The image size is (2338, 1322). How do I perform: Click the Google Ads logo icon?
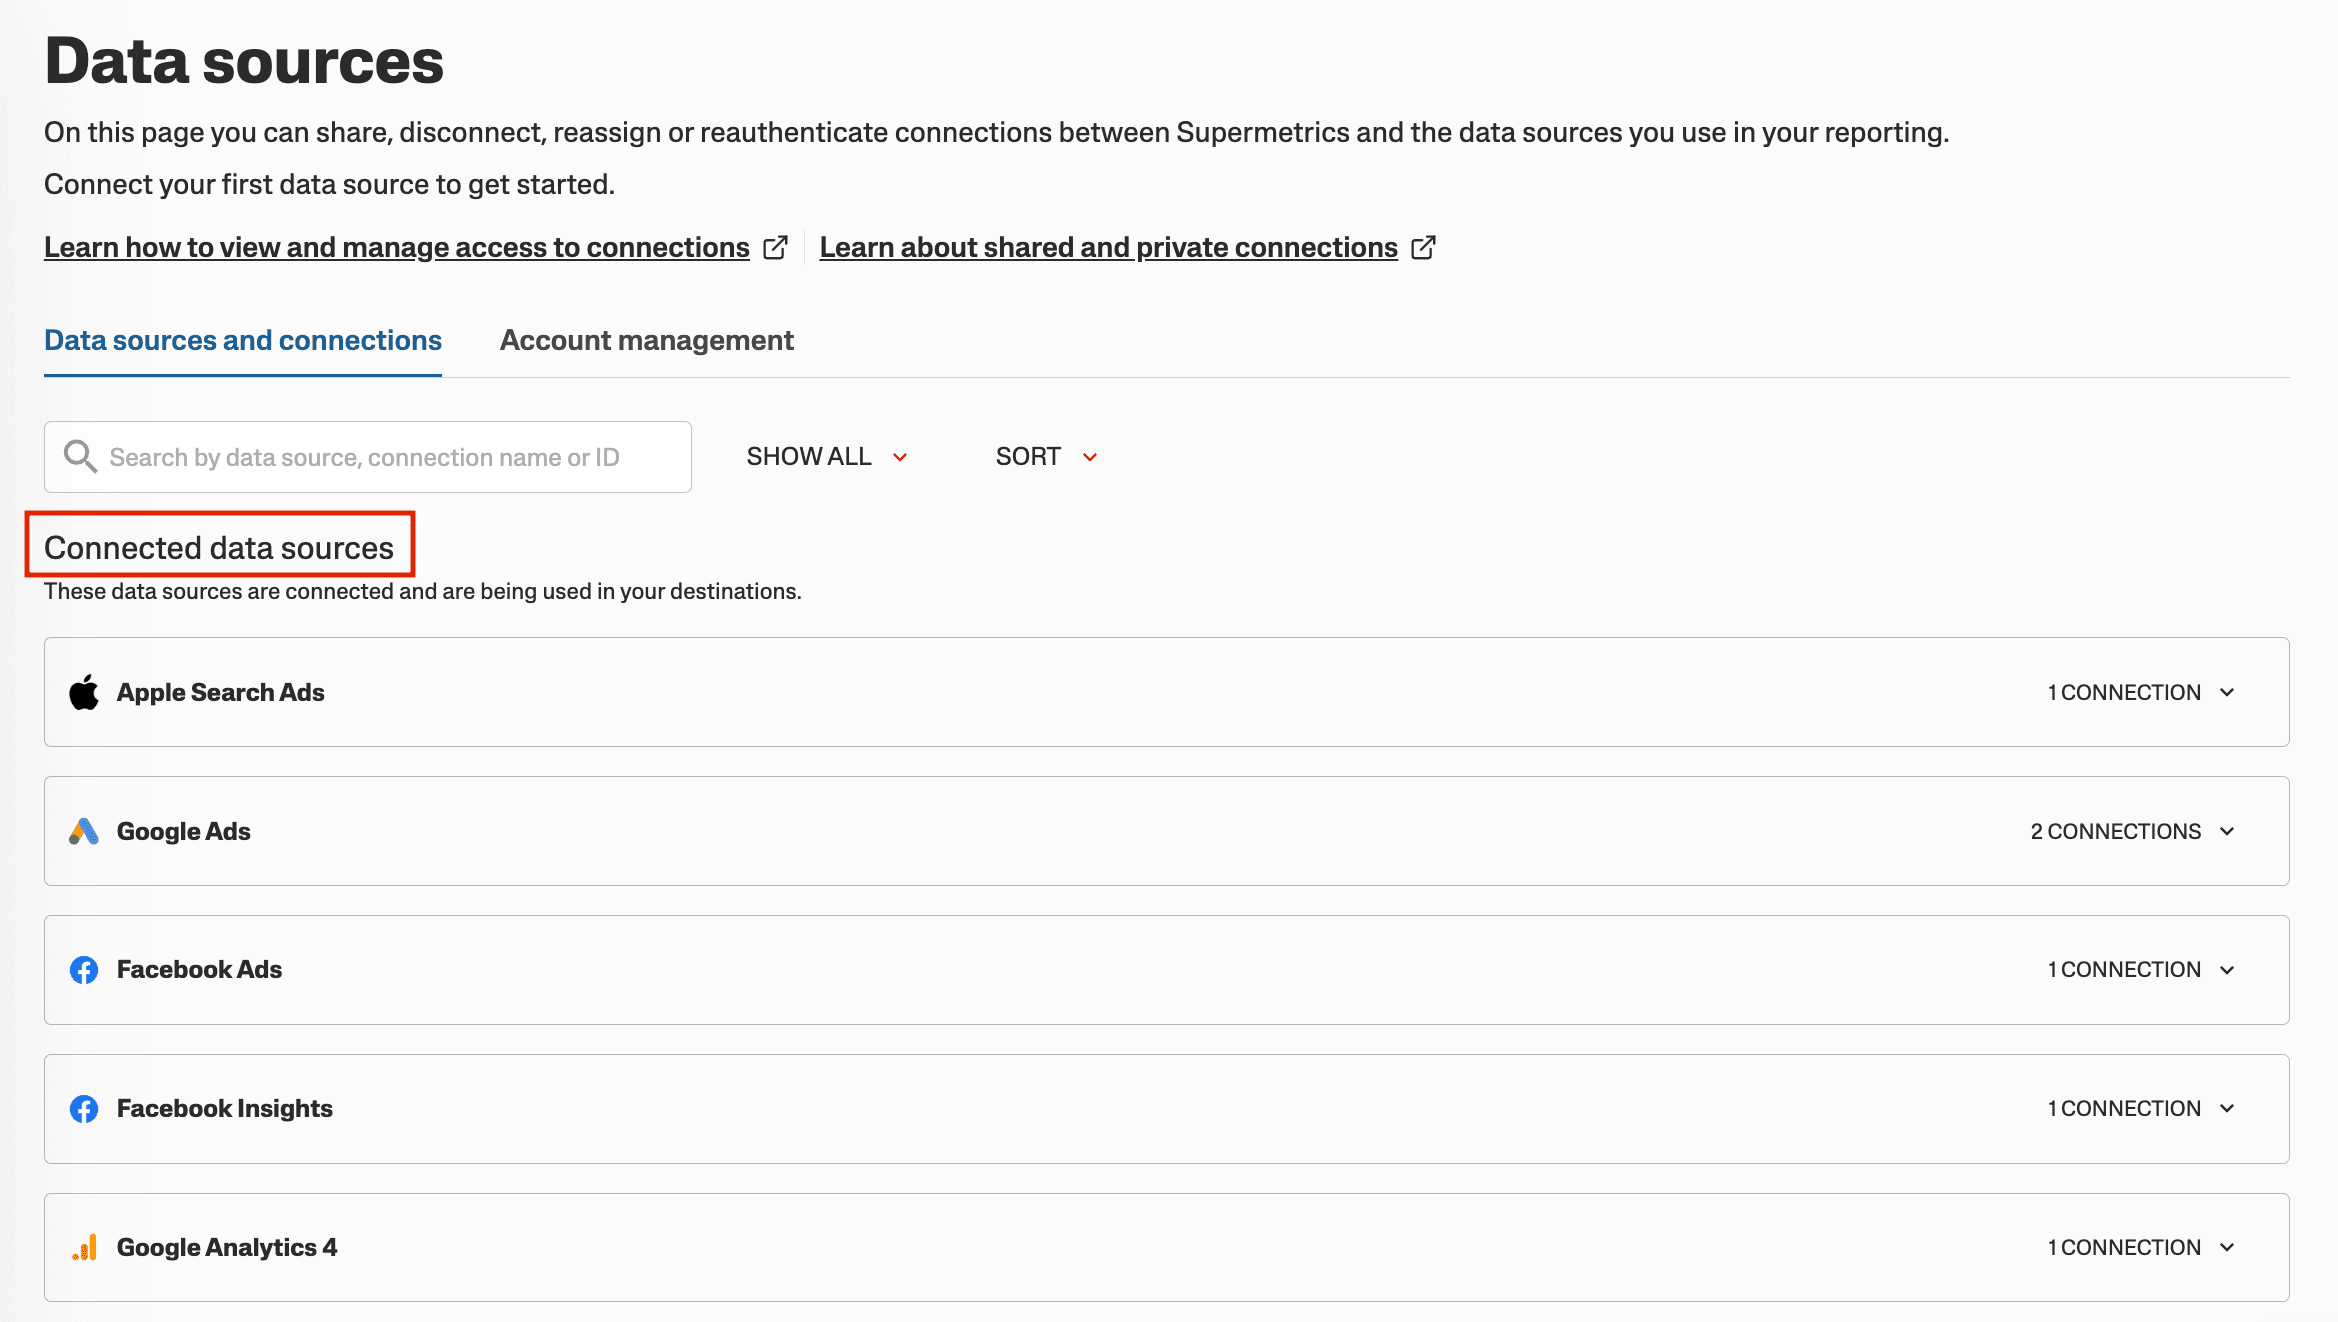point(84,831)
